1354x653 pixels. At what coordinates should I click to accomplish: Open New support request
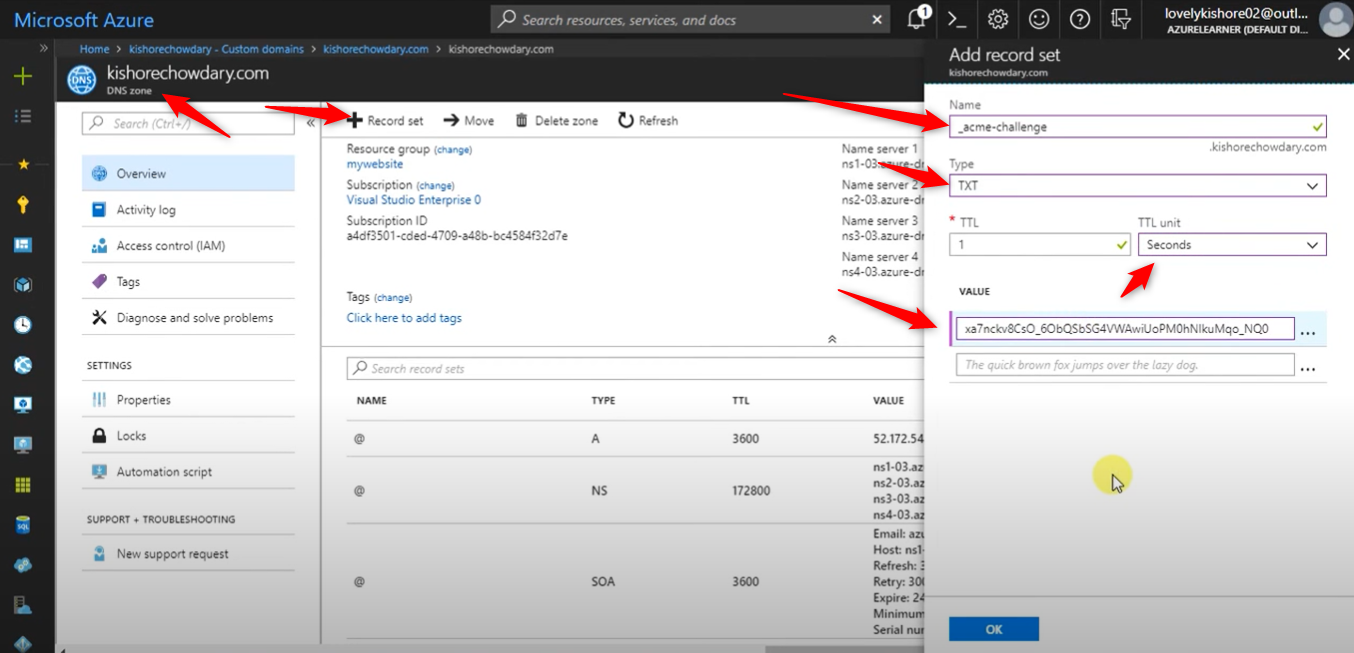(x=188, y=553)
